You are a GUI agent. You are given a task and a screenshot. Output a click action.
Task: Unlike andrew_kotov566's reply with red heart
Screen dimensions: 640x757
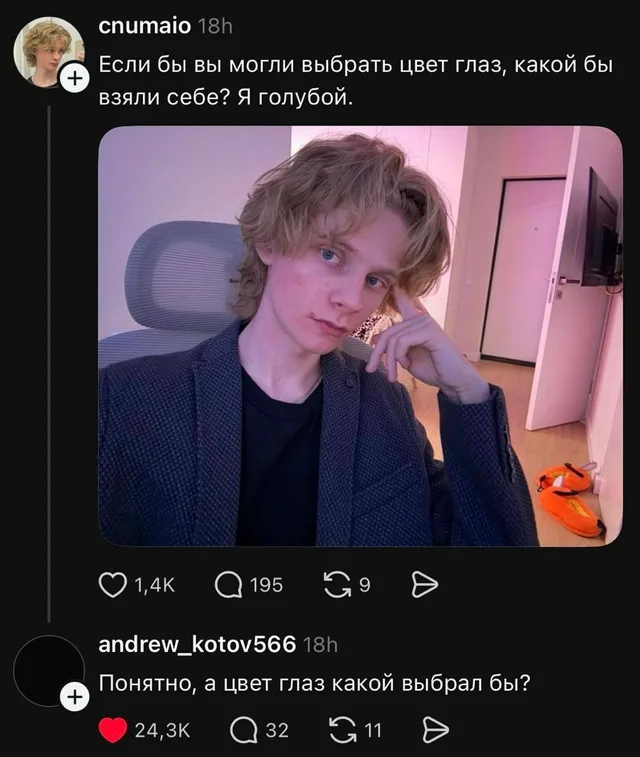click(113, 730)
